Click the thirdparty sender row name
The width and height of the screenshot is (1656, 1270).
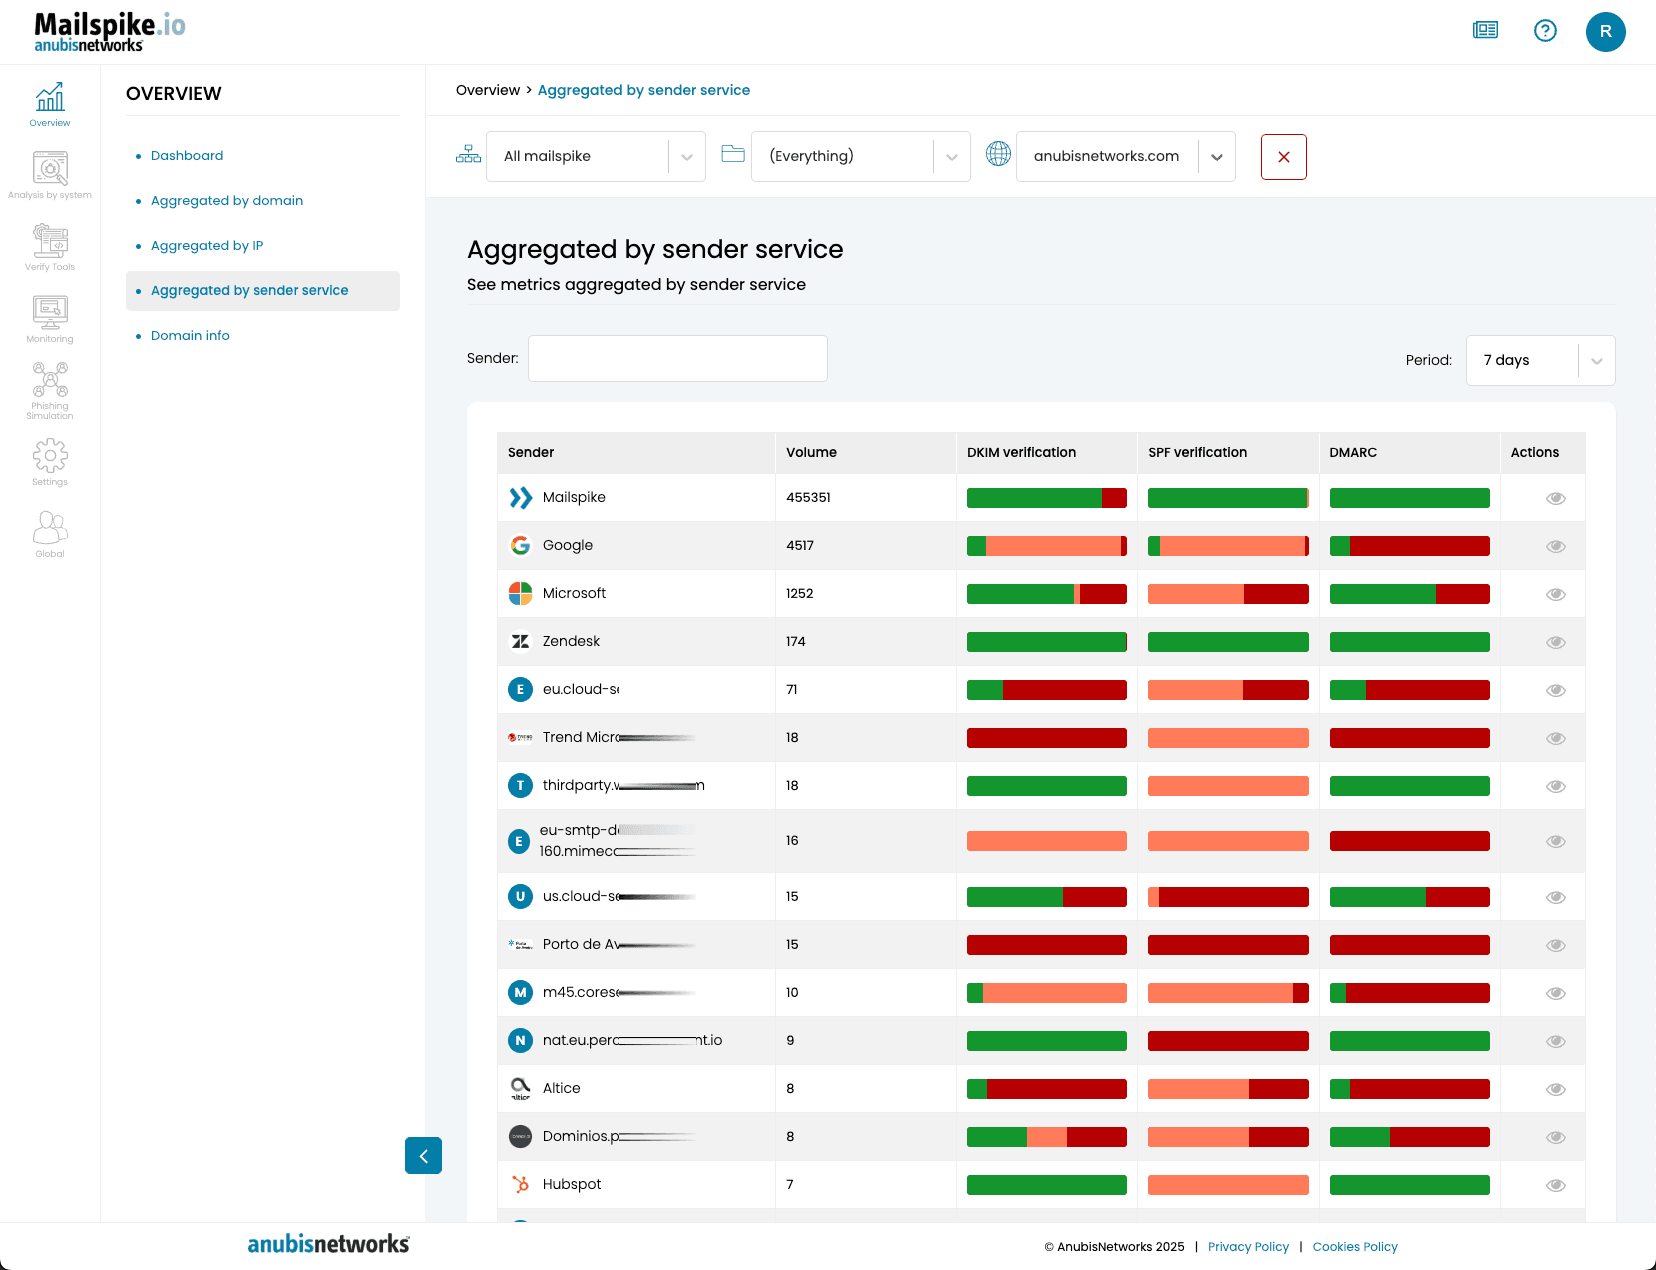pos(623,786)
